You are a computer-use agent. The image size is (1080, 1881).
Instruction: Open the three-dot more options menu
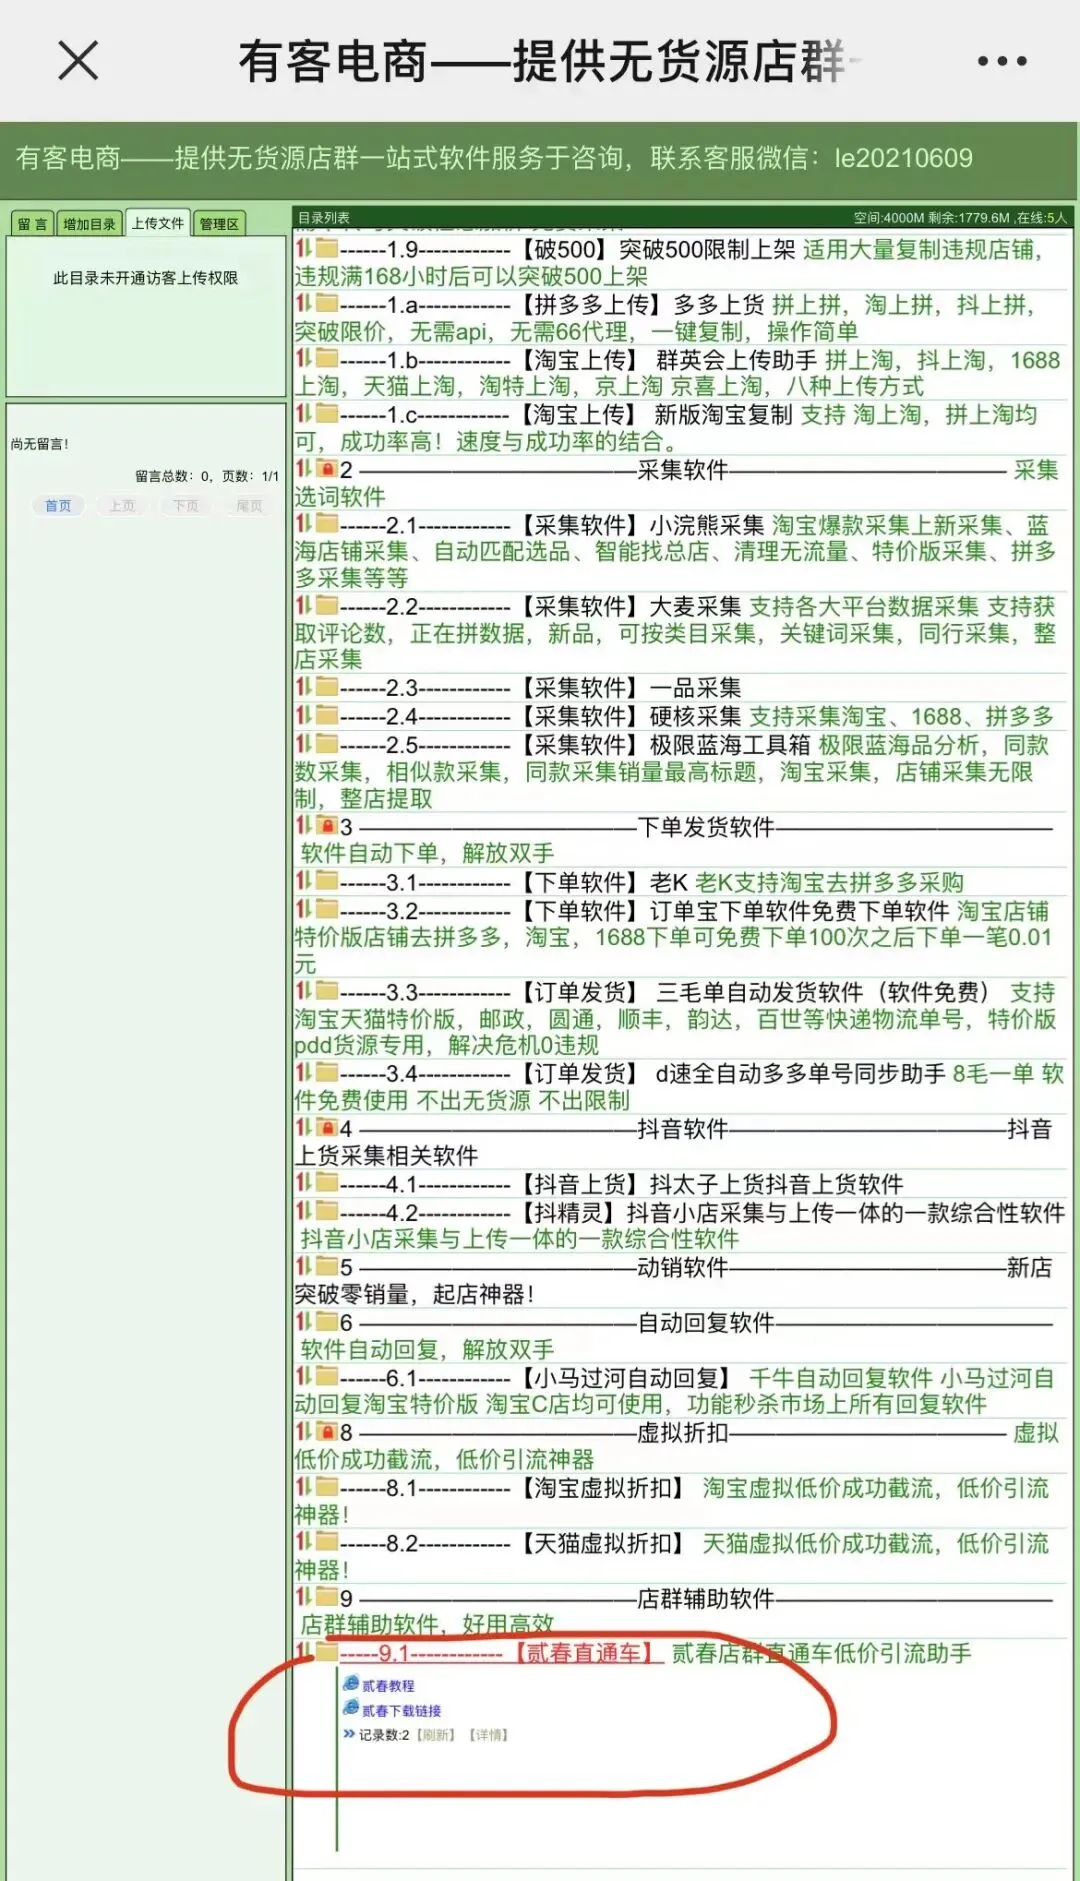(x=1002, y=61)
